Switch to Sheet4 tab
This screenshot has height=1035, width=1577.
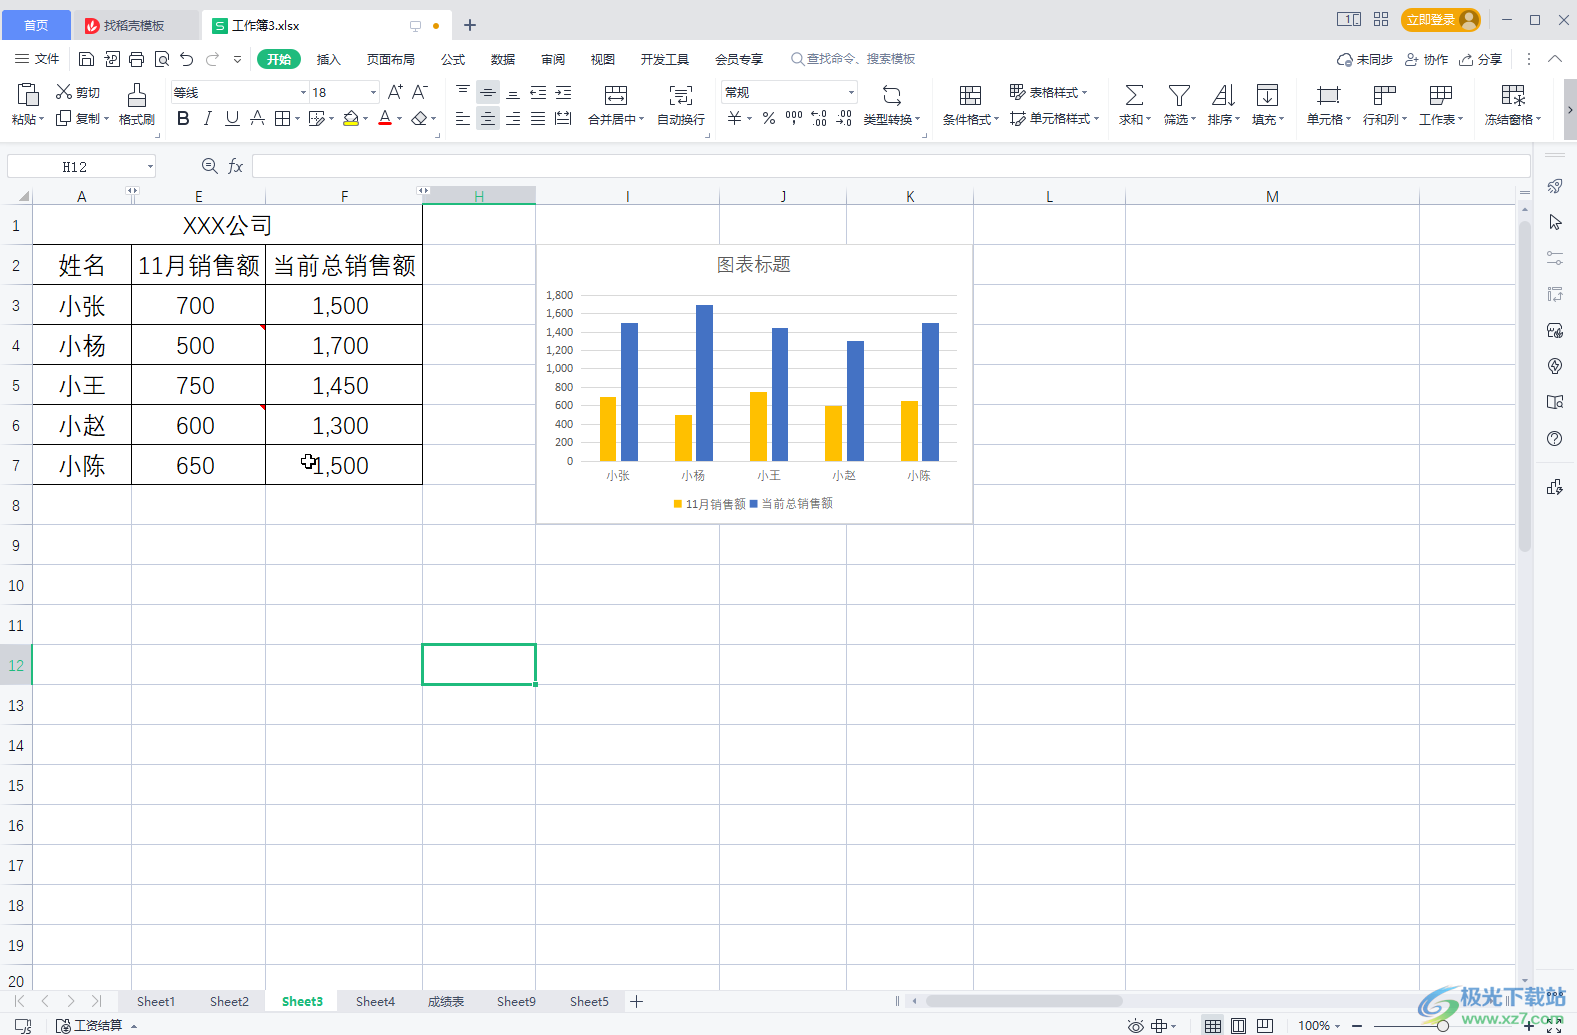(x=375, y=1001)
